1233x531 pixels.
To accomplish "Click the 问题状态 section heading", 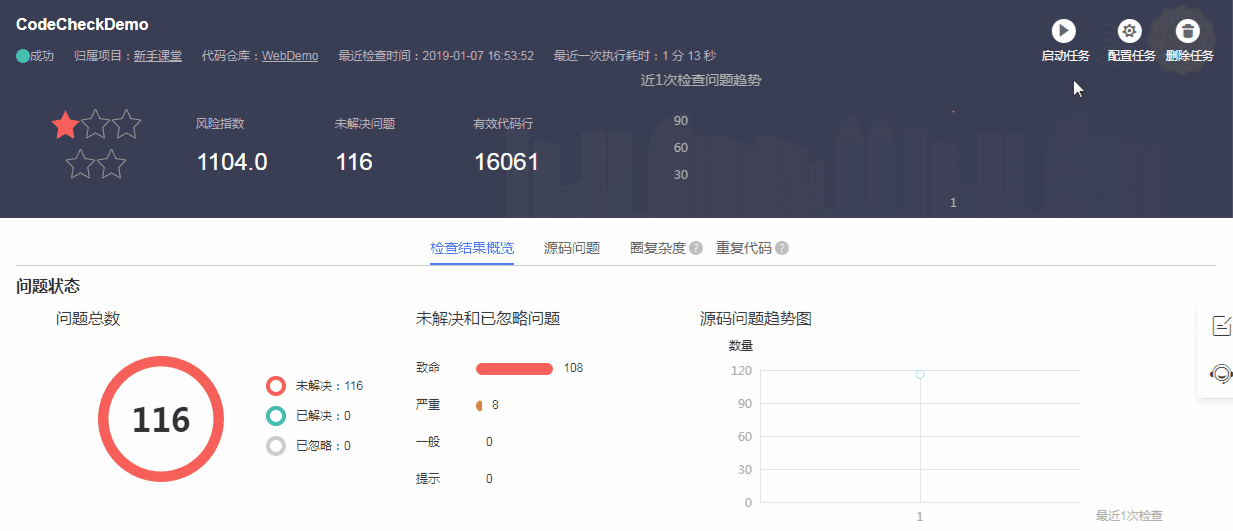I will coord(48,287).
